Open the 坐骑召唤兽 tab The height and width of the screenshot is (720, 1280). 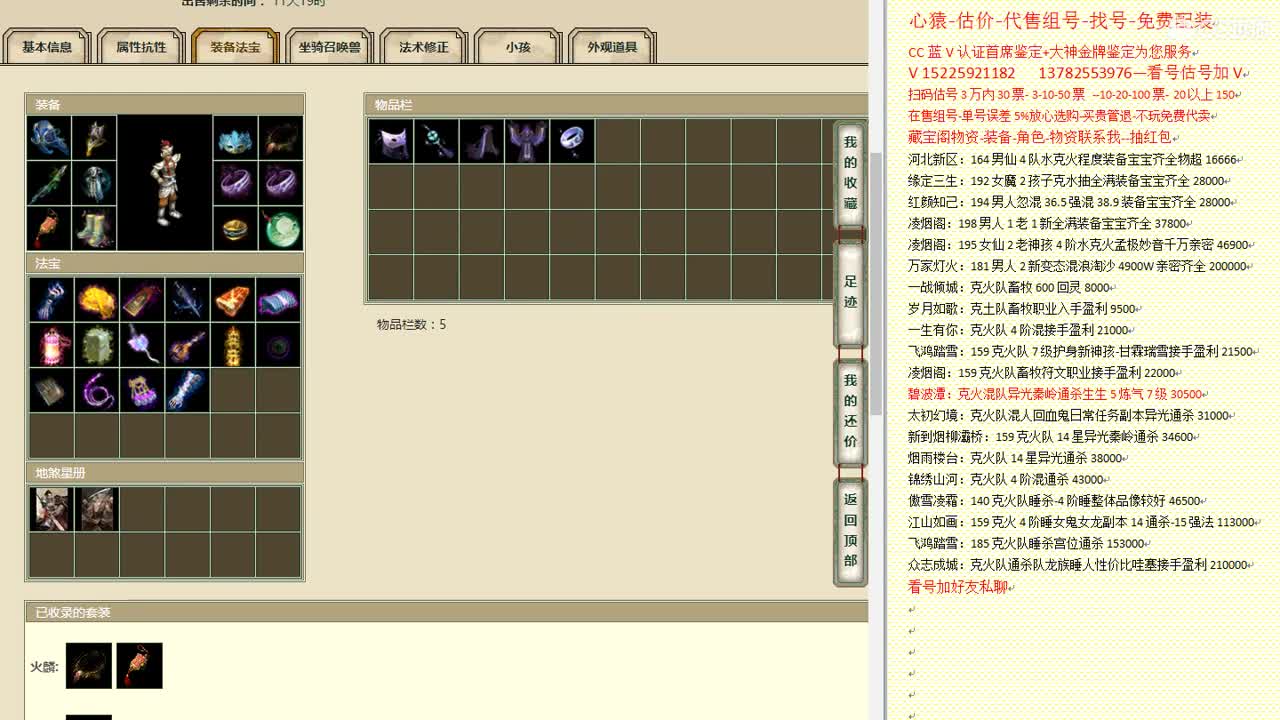coord(329,47)
